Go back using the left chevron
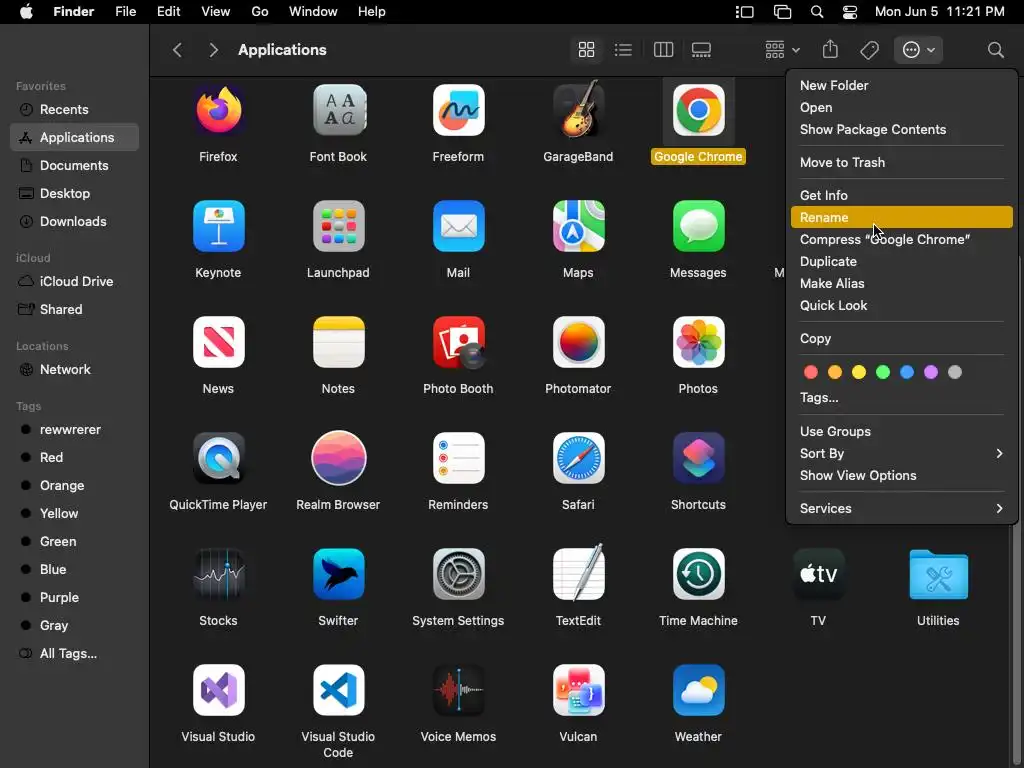1024x768 pixels. coord(177,50)
